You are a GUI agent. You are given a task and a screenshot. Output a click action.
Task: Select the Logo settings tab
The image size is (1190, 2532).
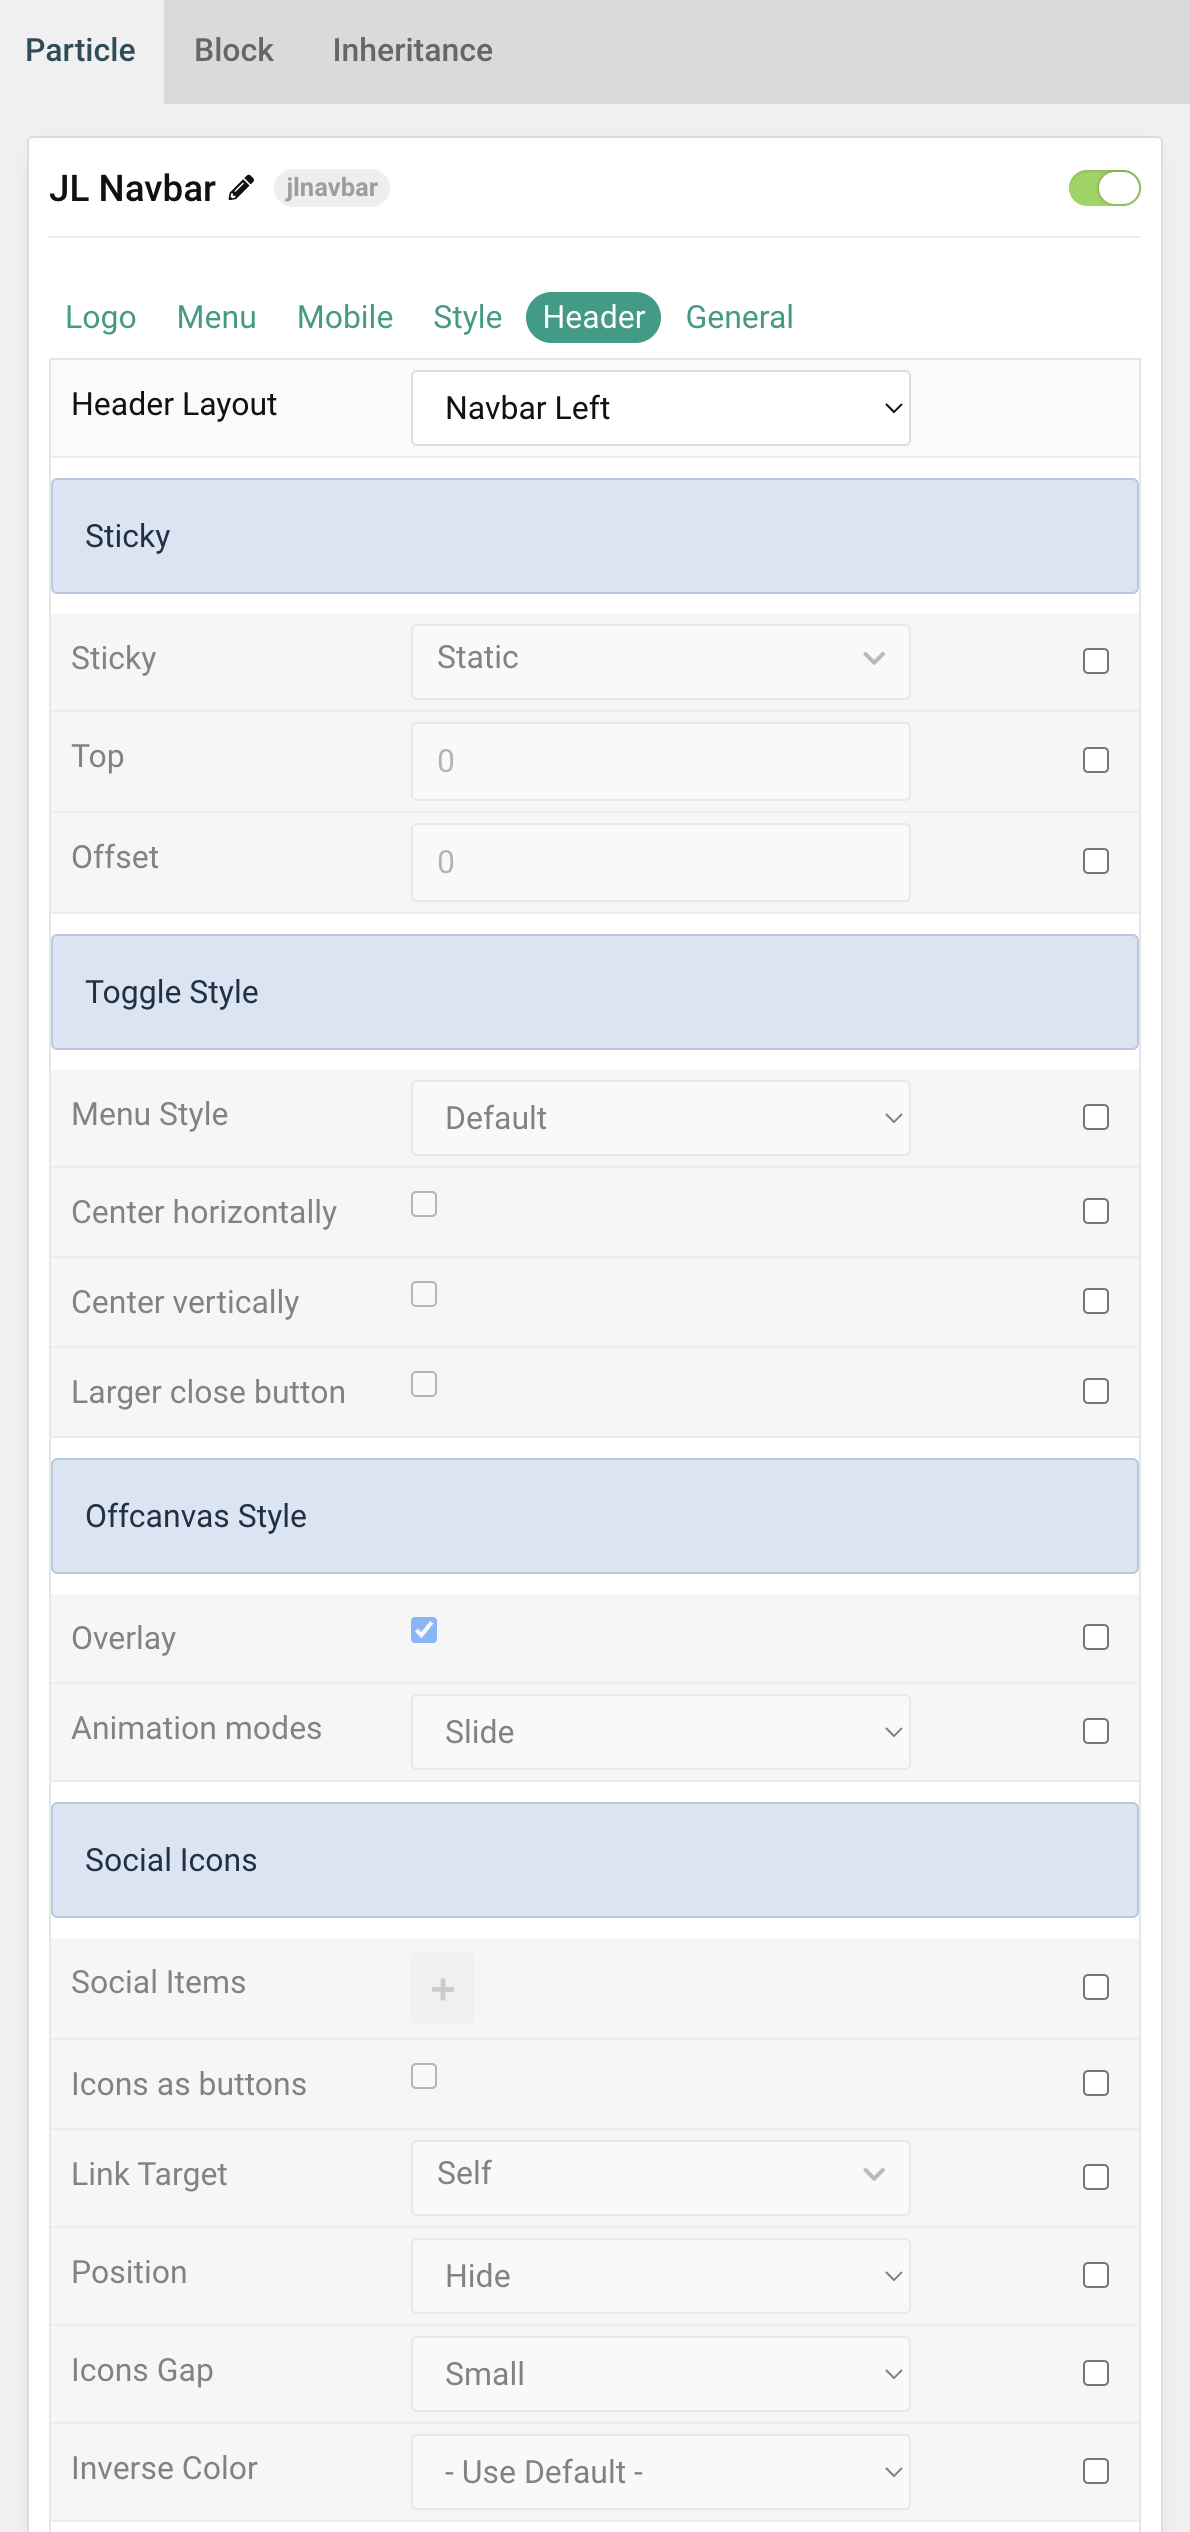101,317
